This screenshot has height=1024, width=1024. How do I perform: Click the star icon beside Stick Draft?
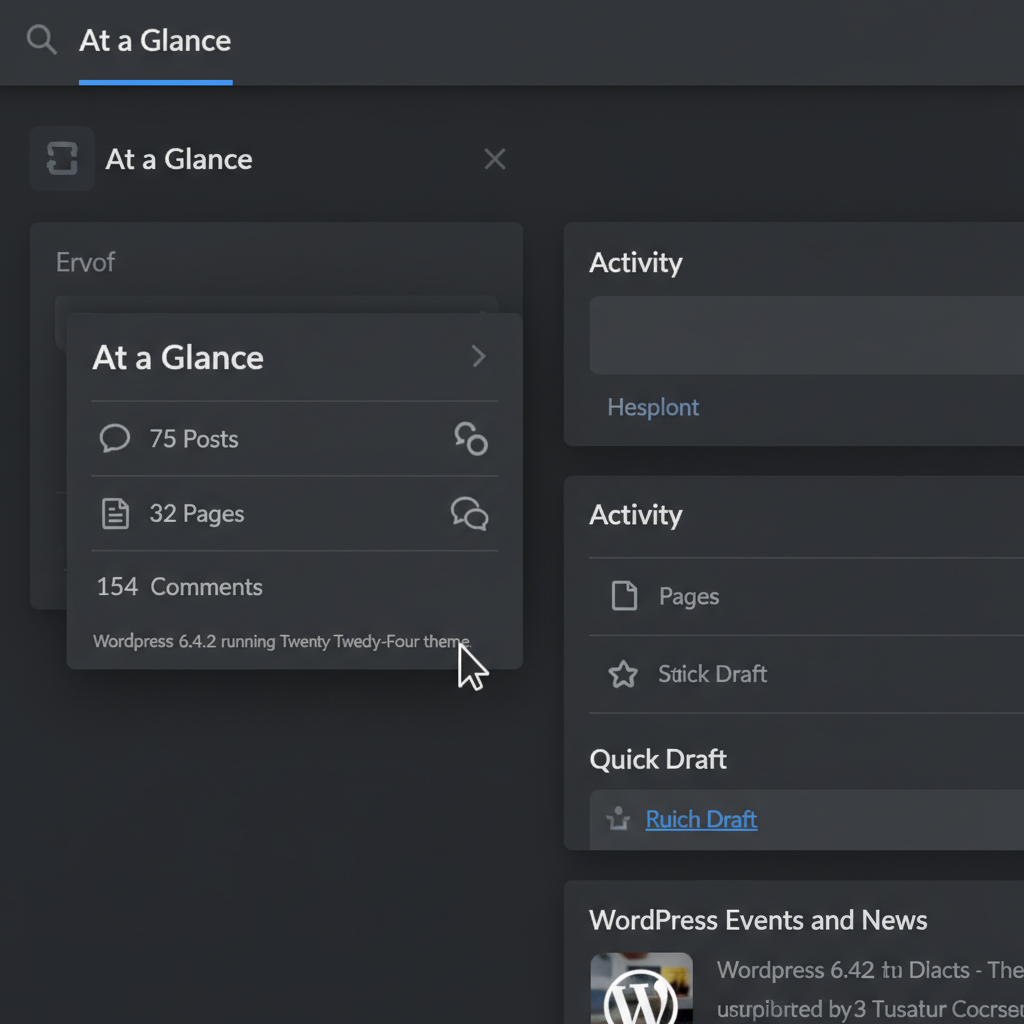click(623, 674)
